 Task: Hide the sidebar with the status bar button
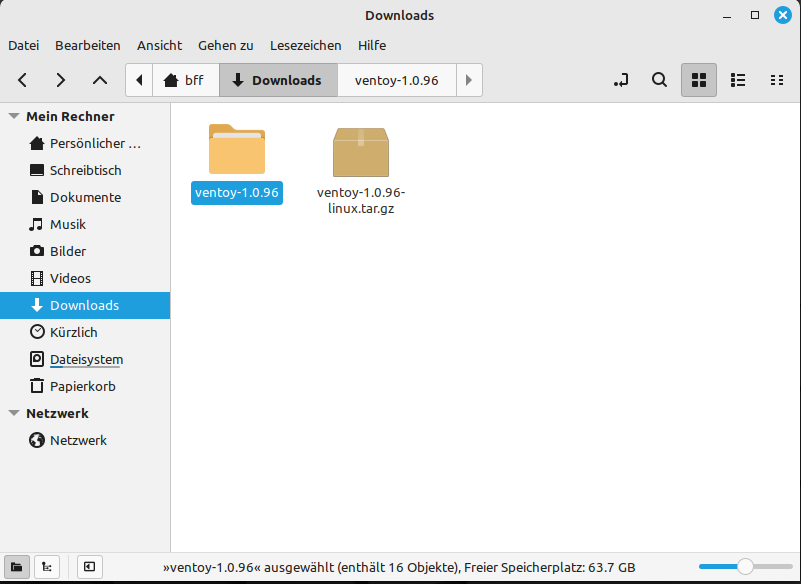(89, 567)
